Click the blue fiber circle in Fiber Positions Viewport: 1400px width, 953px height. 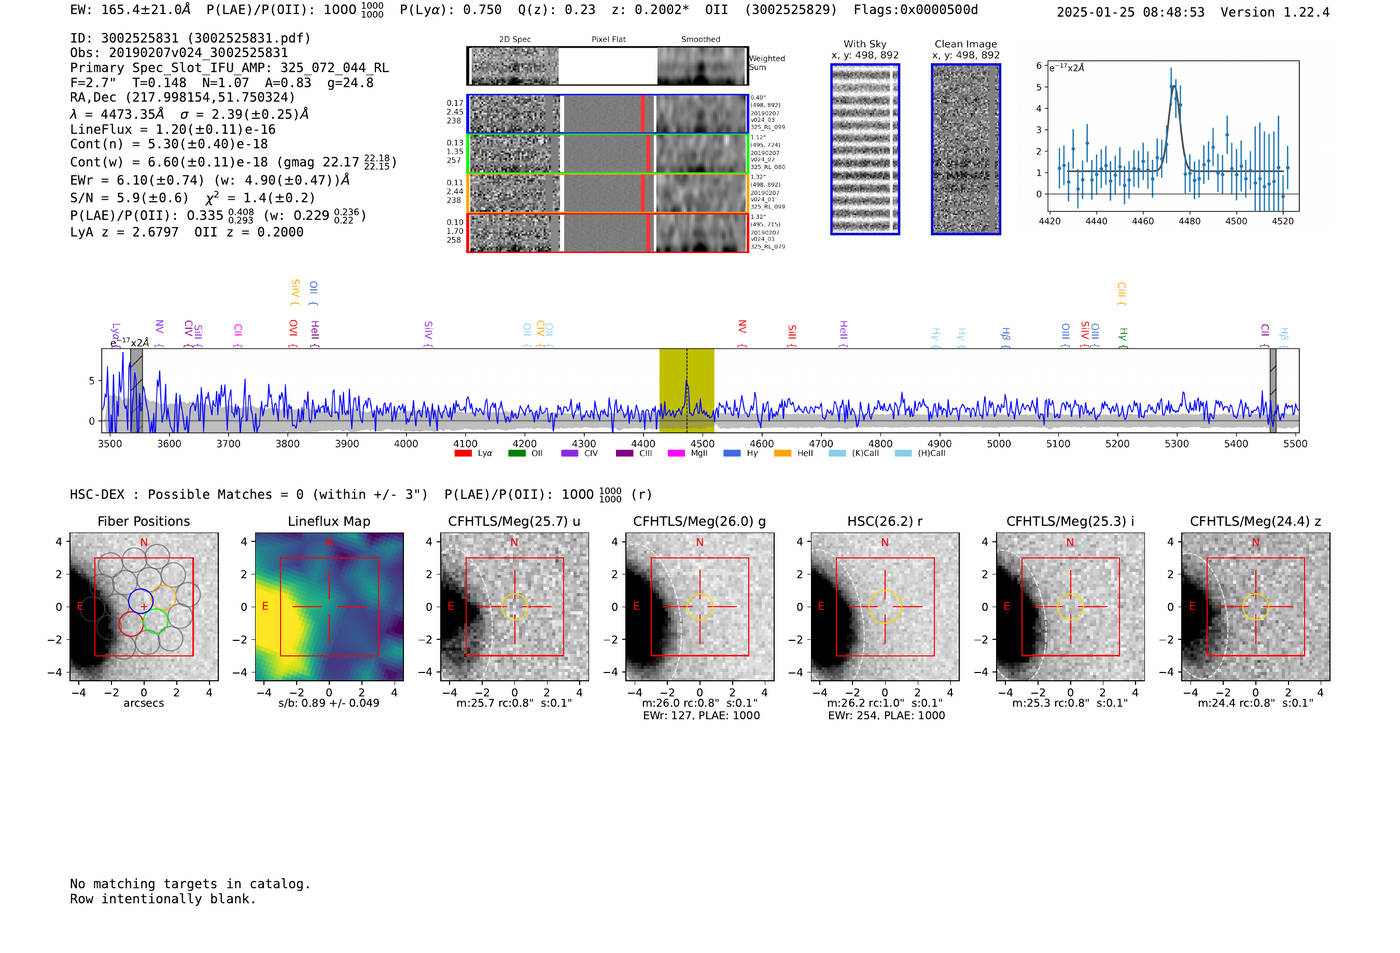point(140,601)
